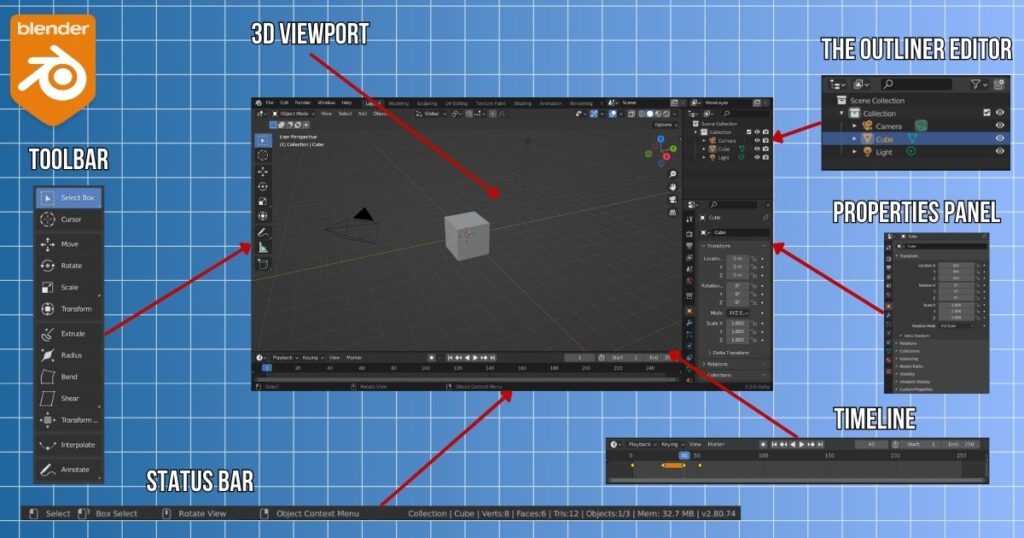1024x538 pixels.
Task: Select the Annotate tool in enlarged toolbar
Action: tap(69, 469)
